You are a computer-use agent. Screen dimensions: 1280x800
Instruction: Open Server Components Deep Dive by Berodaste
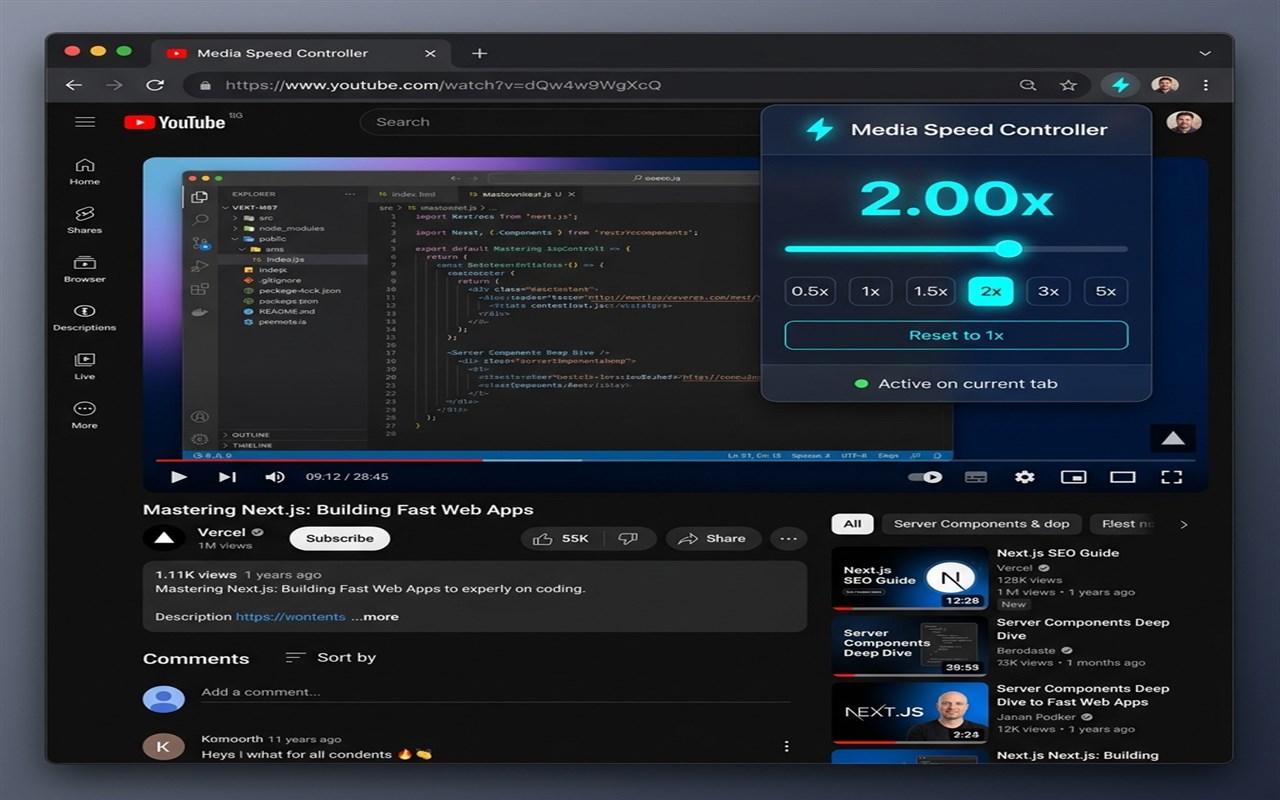[x=1083, y=629]
